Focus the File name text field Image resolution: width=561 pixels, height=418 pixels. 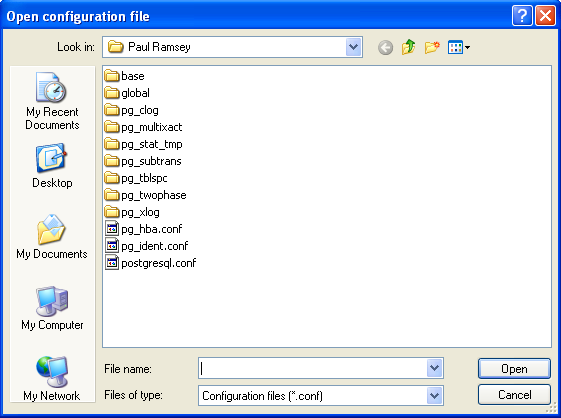click(313, 368)
